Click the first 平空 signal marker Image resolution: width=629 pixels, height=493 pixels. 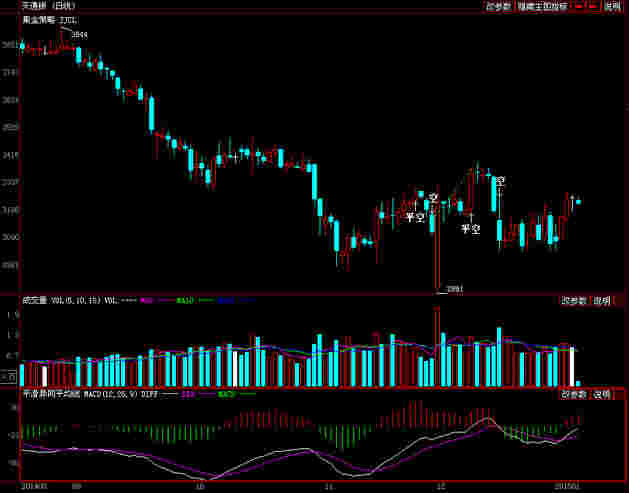[415, 217]
